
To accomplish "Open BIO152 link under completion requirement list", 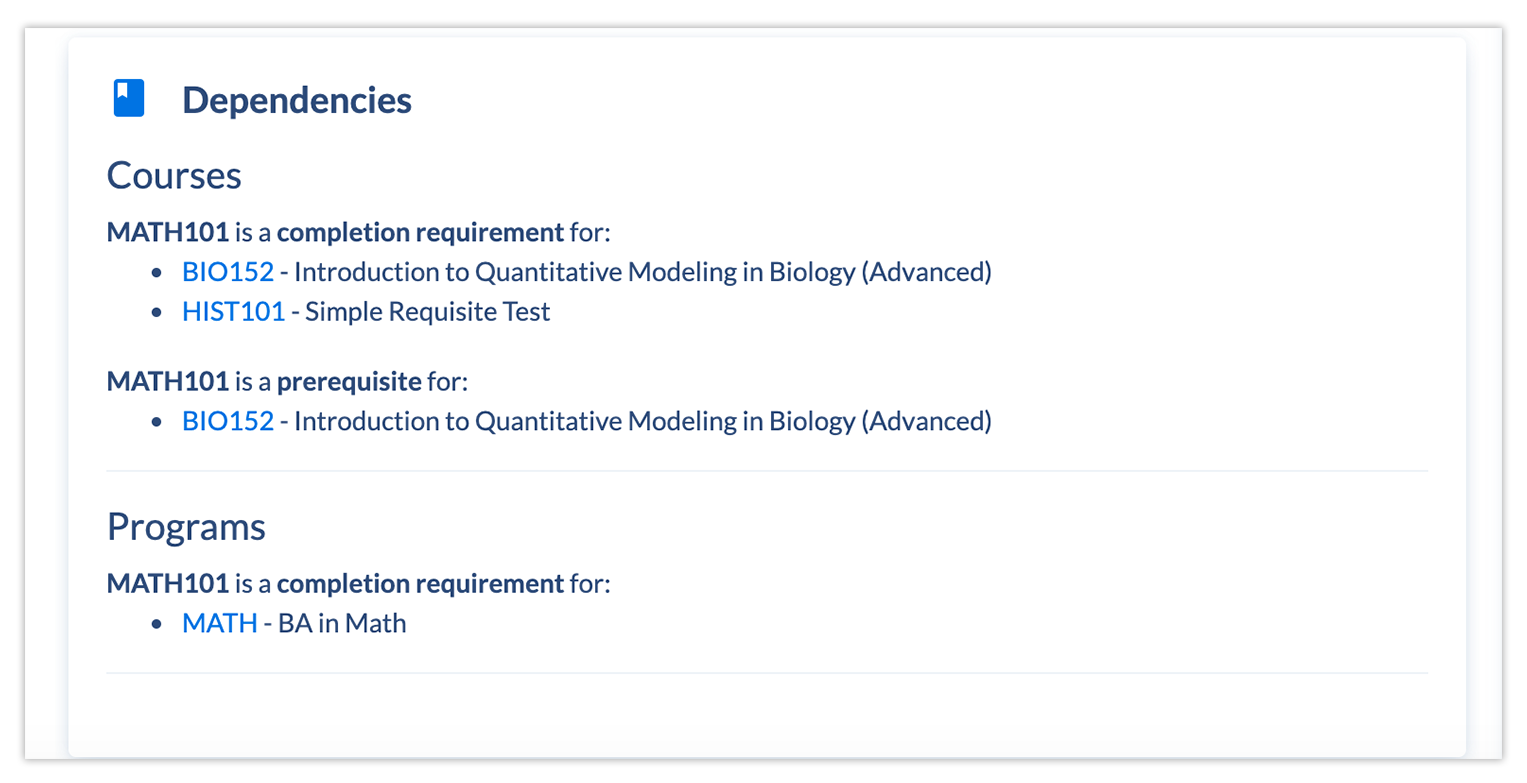I will tap(227, 272).
